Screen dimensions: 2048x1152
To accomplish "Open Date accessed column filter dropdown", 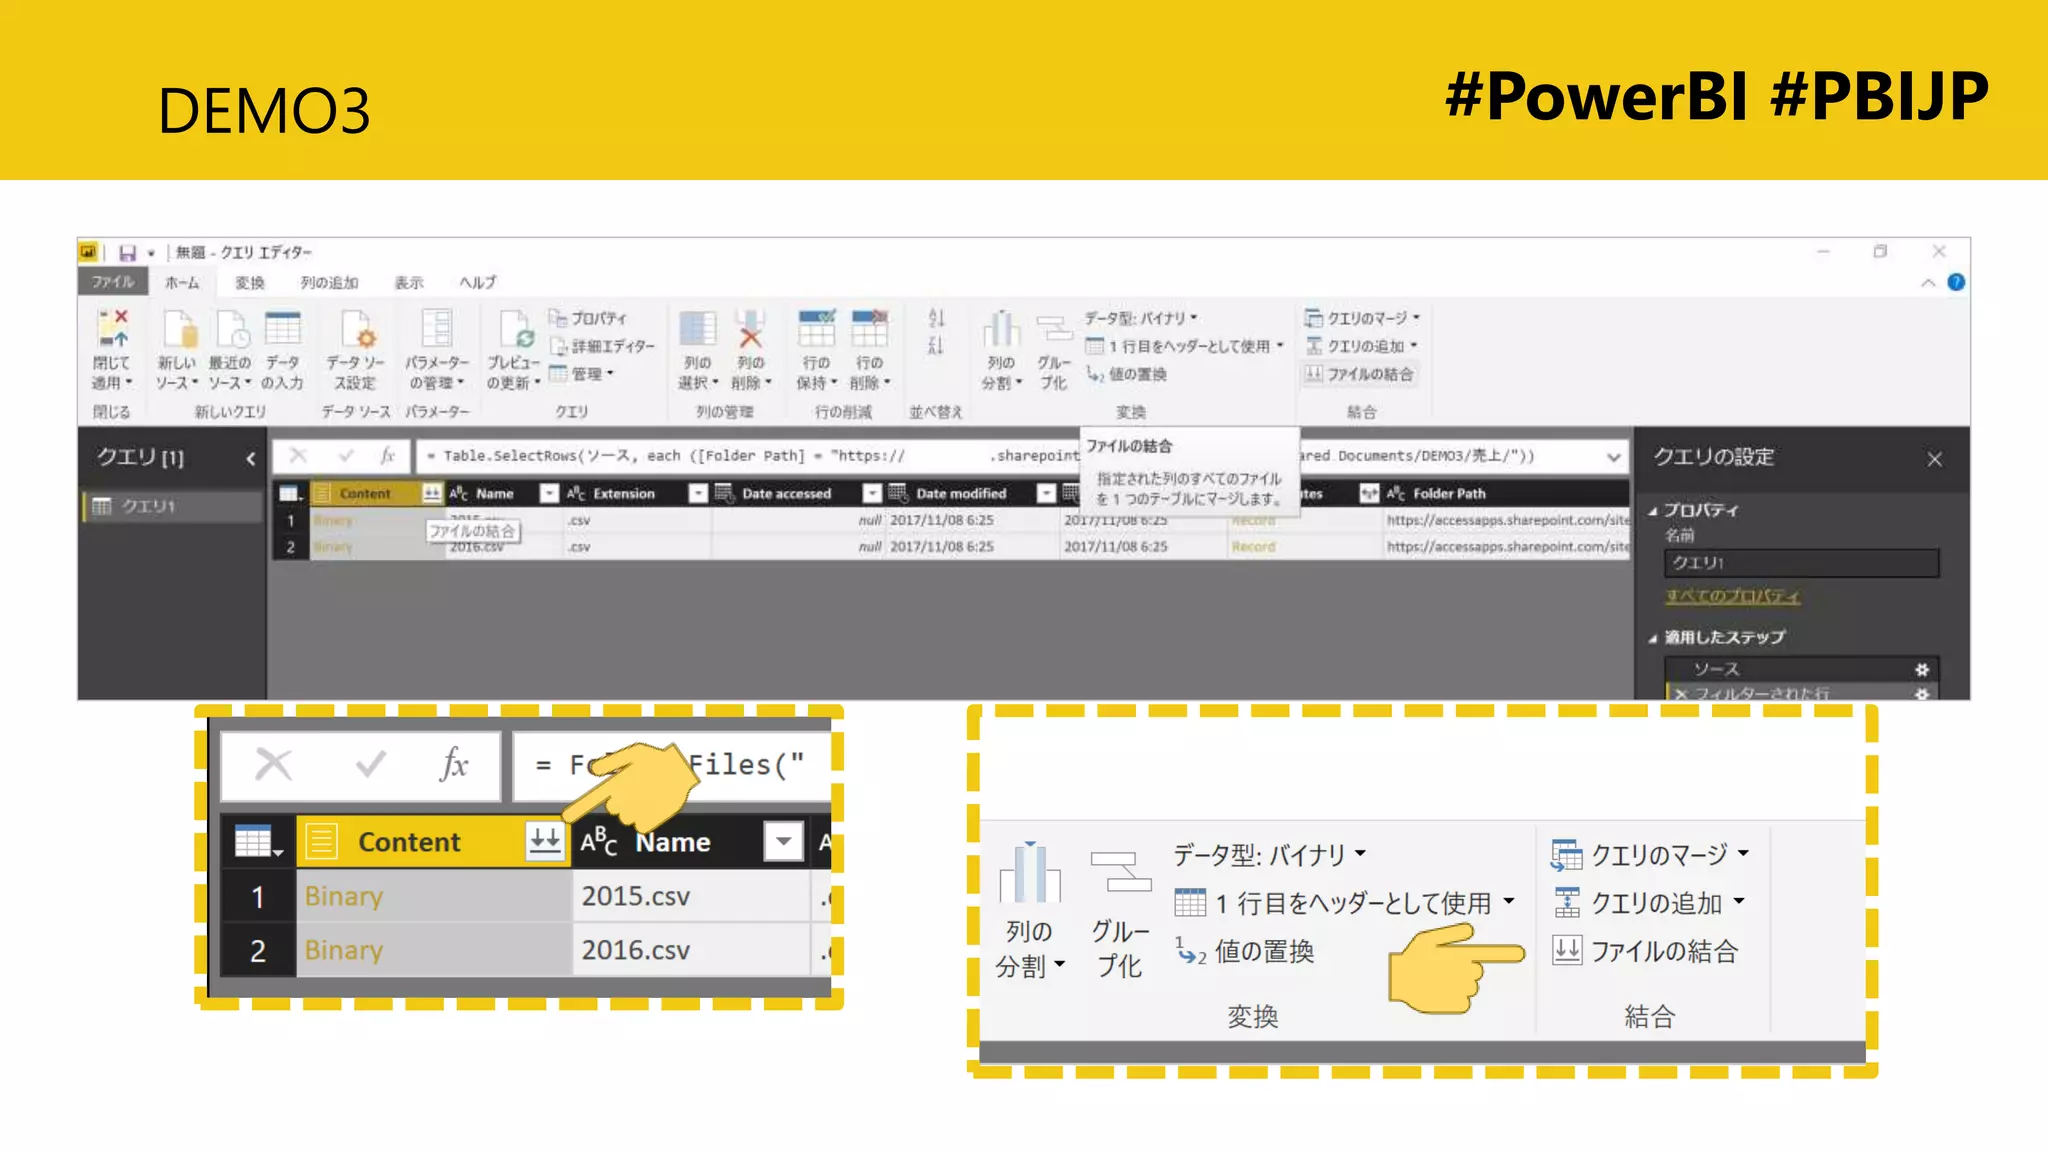I will [x=872, y=493].
